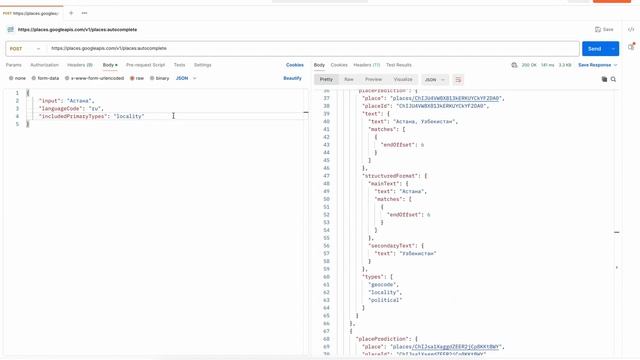The width and height of the screenshot is (640, 360).
Task: Open the places link on line 69
Action: (x=456, y=347)
